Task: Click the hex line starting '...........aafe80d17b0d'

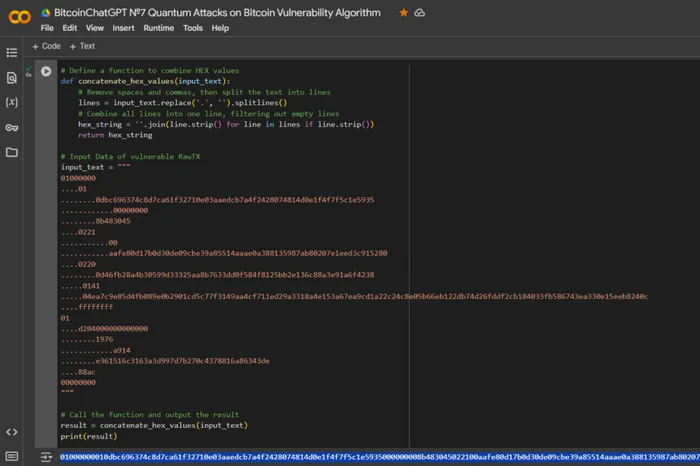Action: pos(224,253)
